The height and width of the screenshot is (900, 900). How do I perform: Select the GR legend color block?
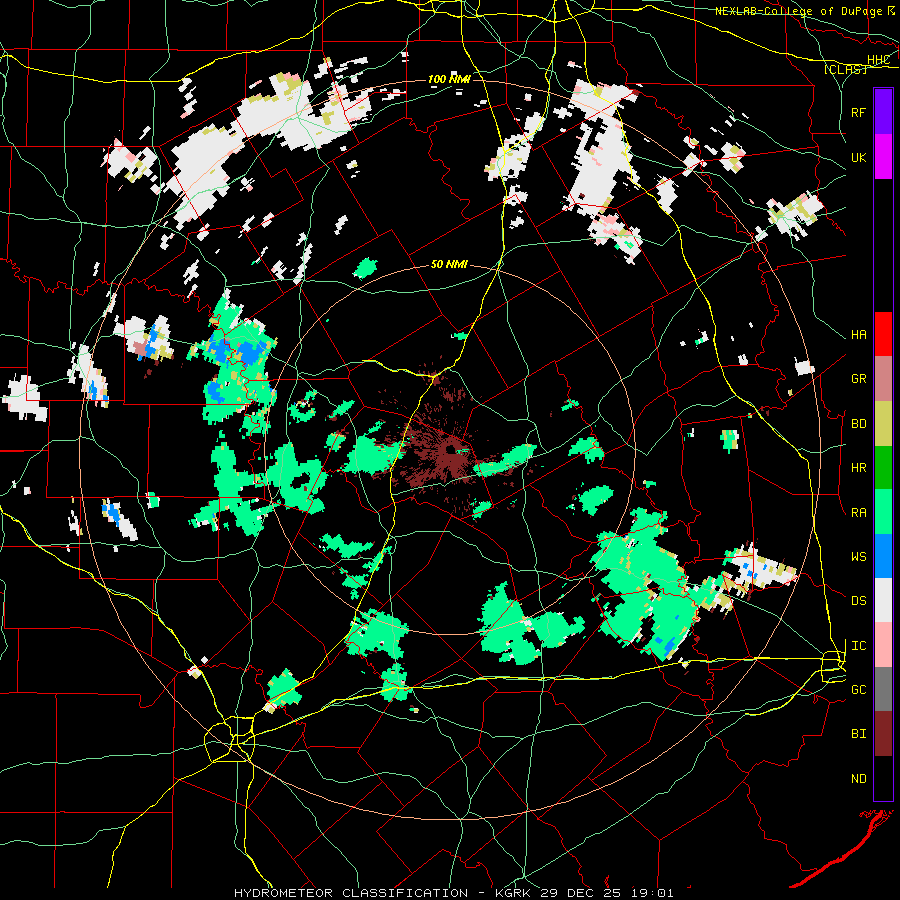(x=883, y=378)
